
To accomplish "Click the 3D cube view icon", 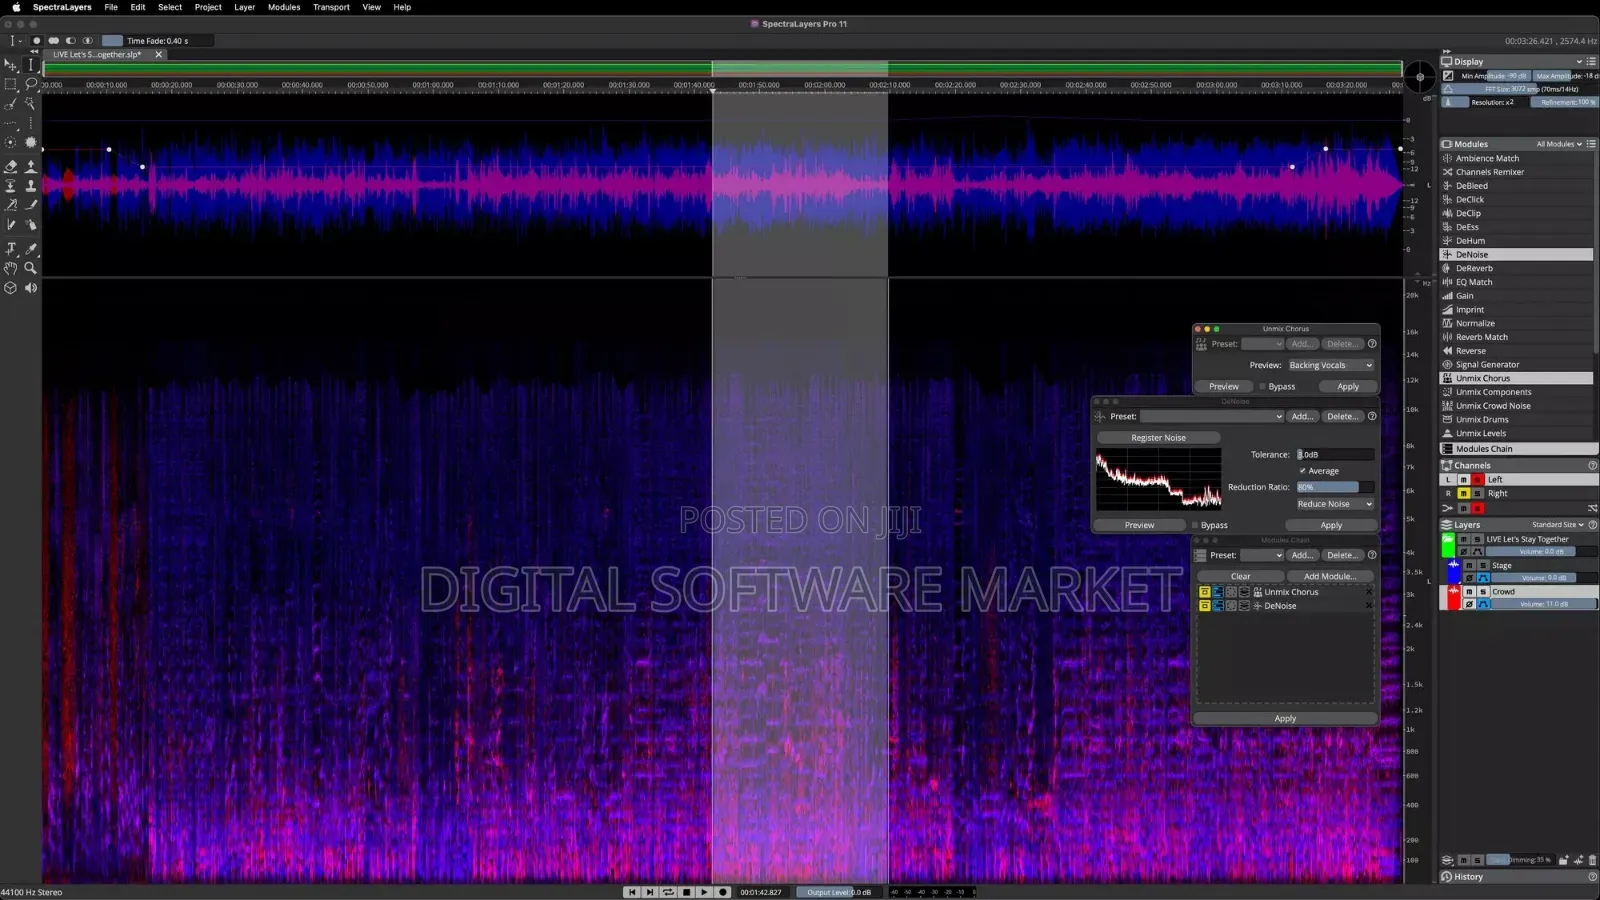I will tap(11, 288).
